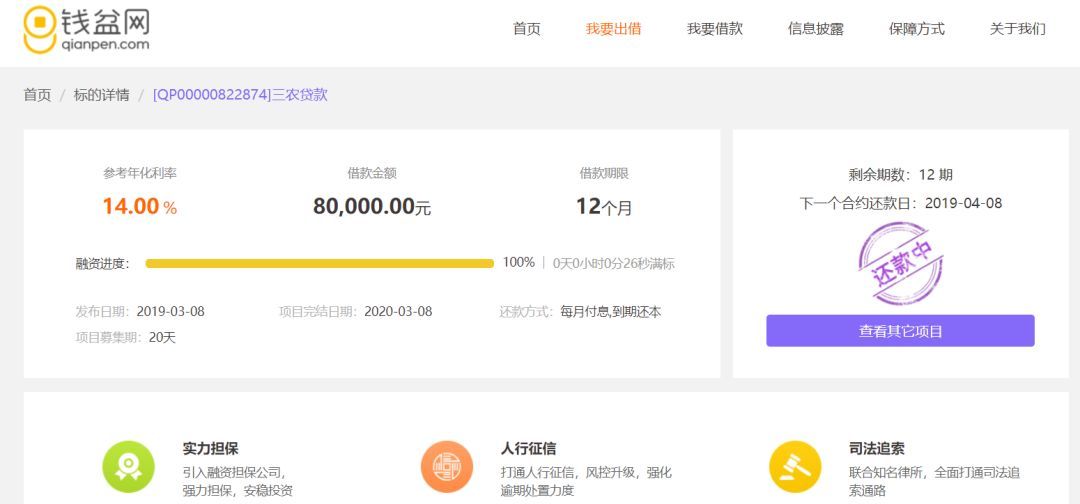This screenshot has width=1080, height=504.
Task: Click the green 实力担保 badge icon
Action: pos(129,466)
